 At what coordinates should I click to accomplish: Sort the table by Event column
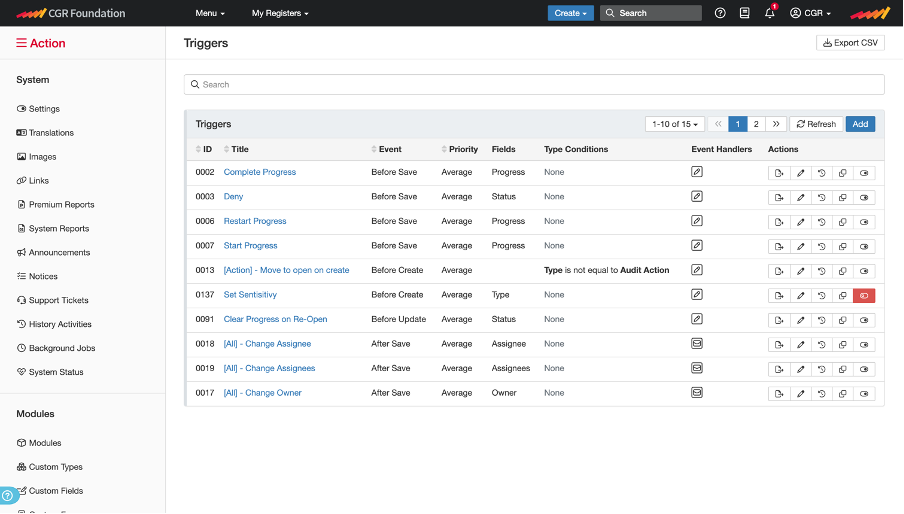[386, 149]
